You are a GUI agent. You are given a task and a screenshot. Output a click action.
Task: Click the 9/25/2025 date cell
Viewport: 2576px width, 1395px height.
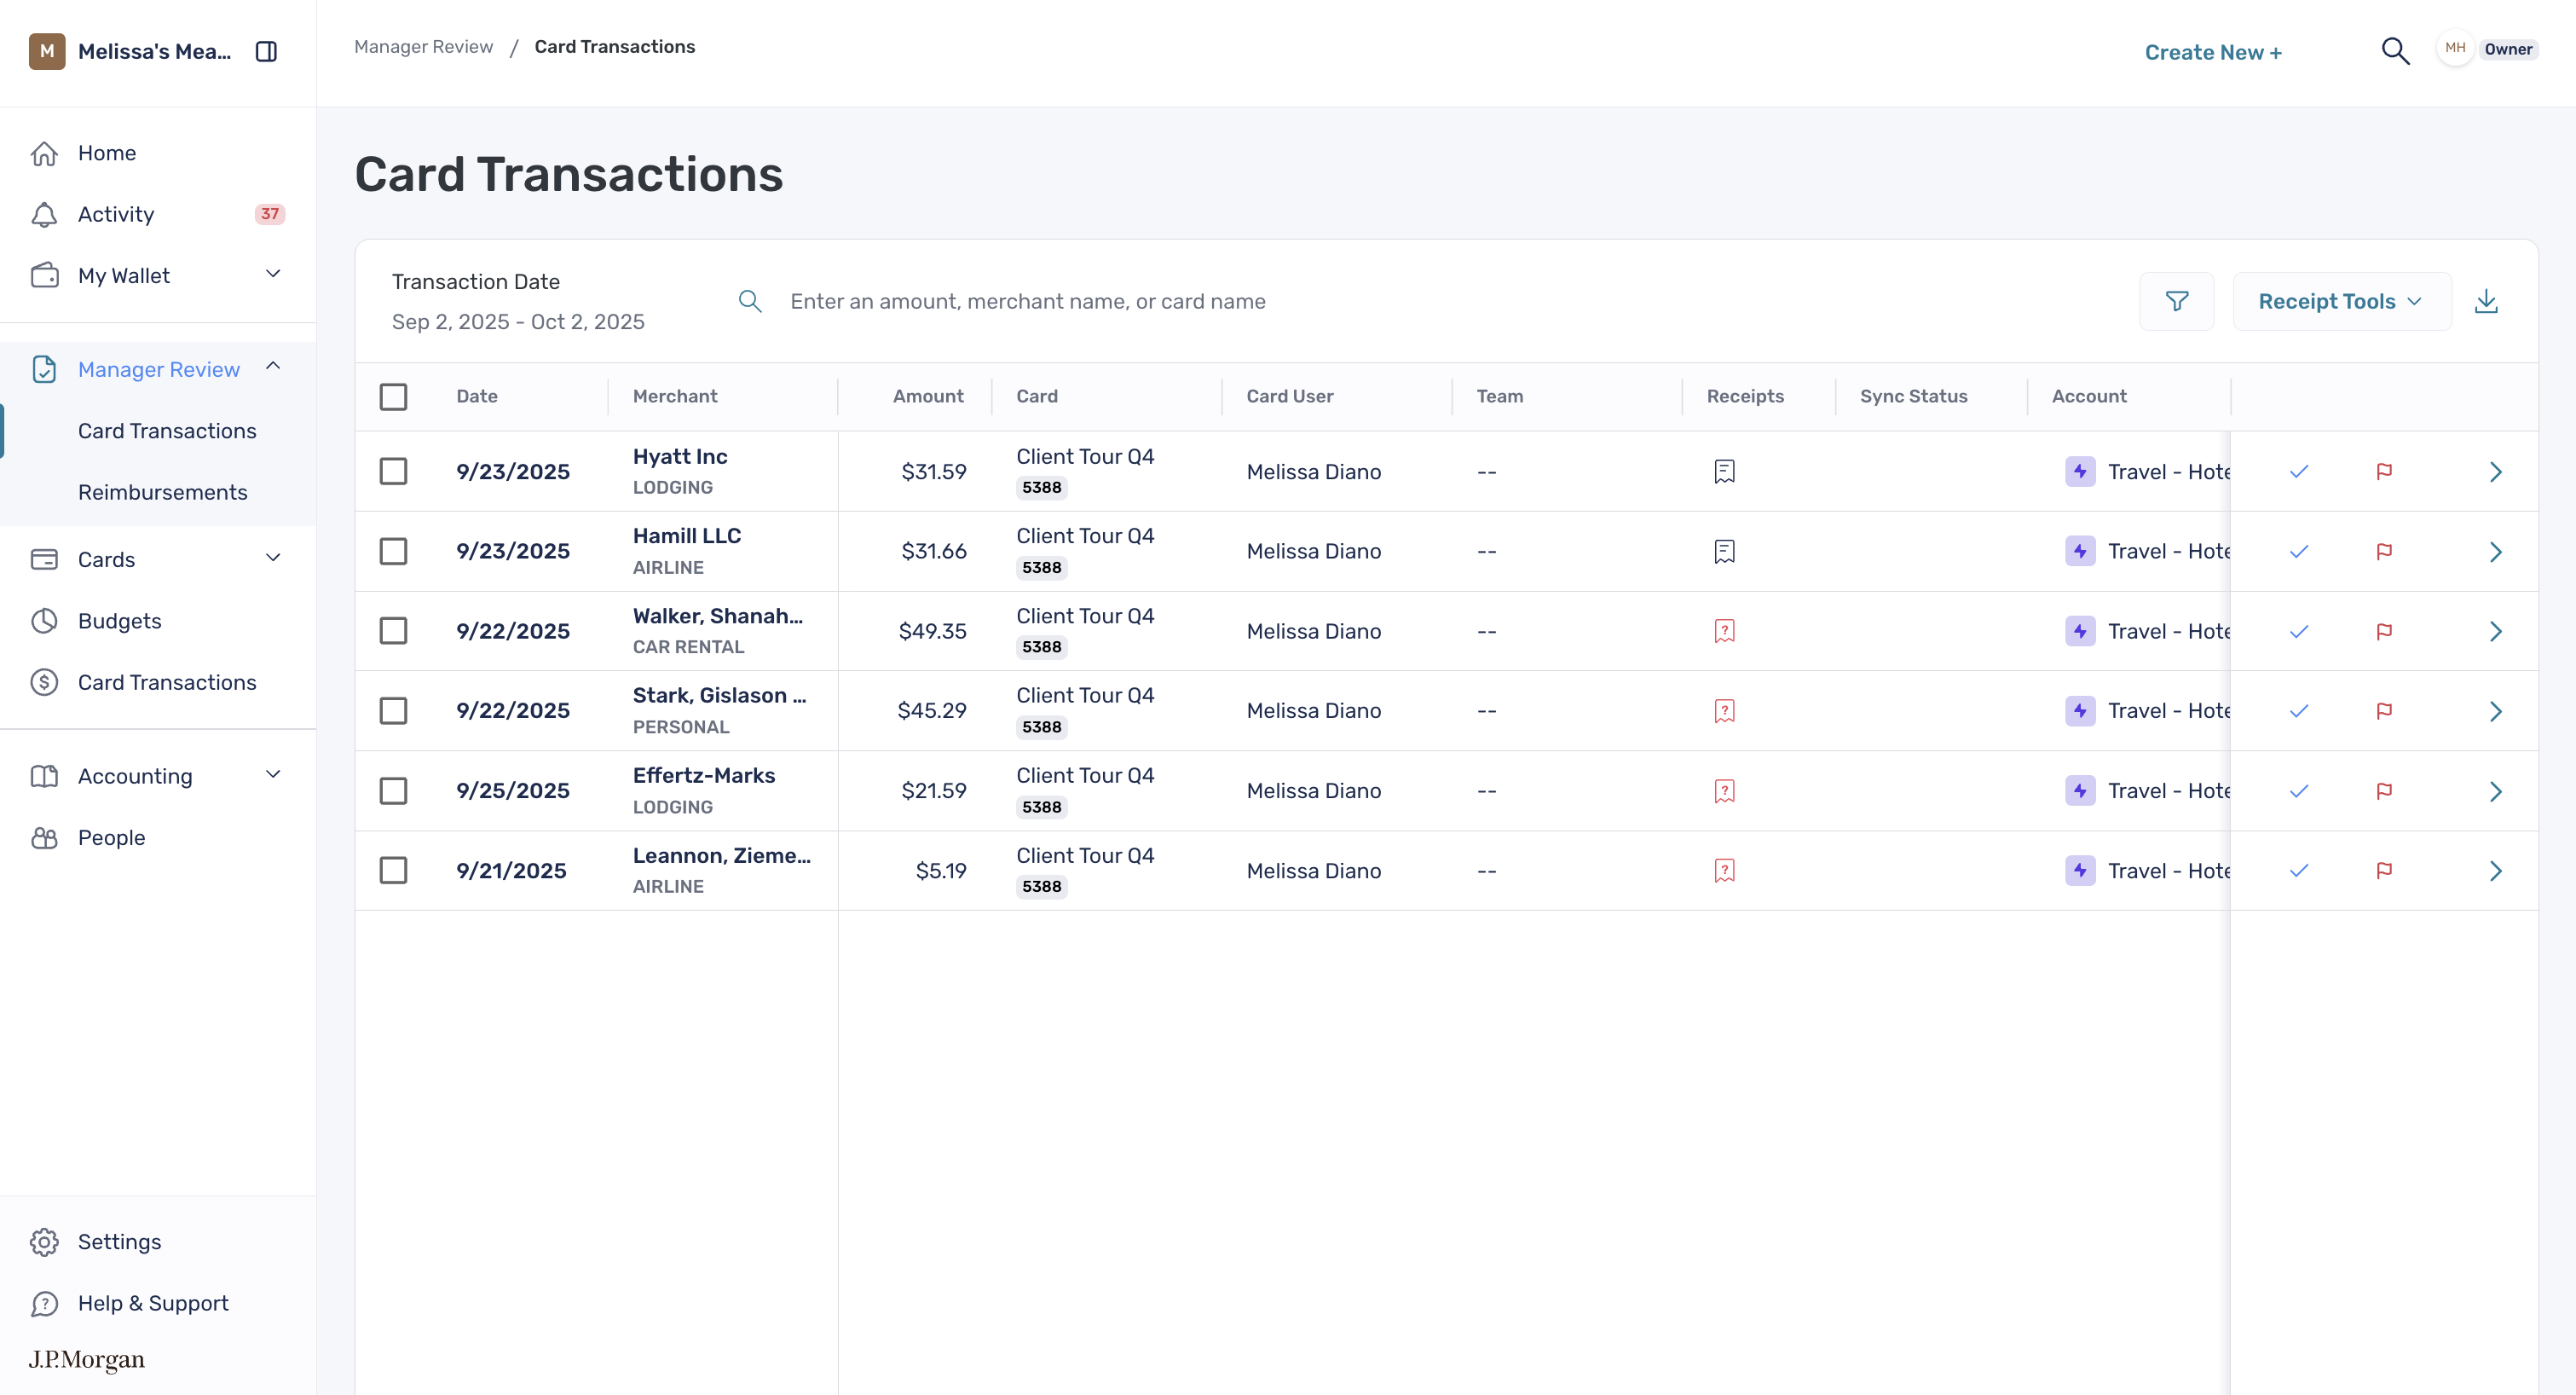[513, 791]
